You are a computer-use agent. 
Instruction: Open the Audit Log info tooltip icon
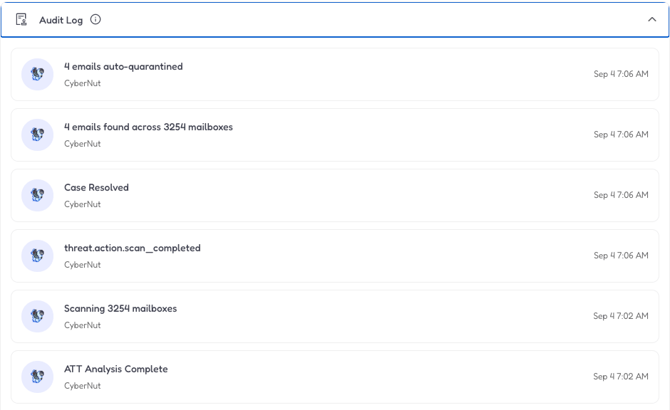(x=95, y=20)
